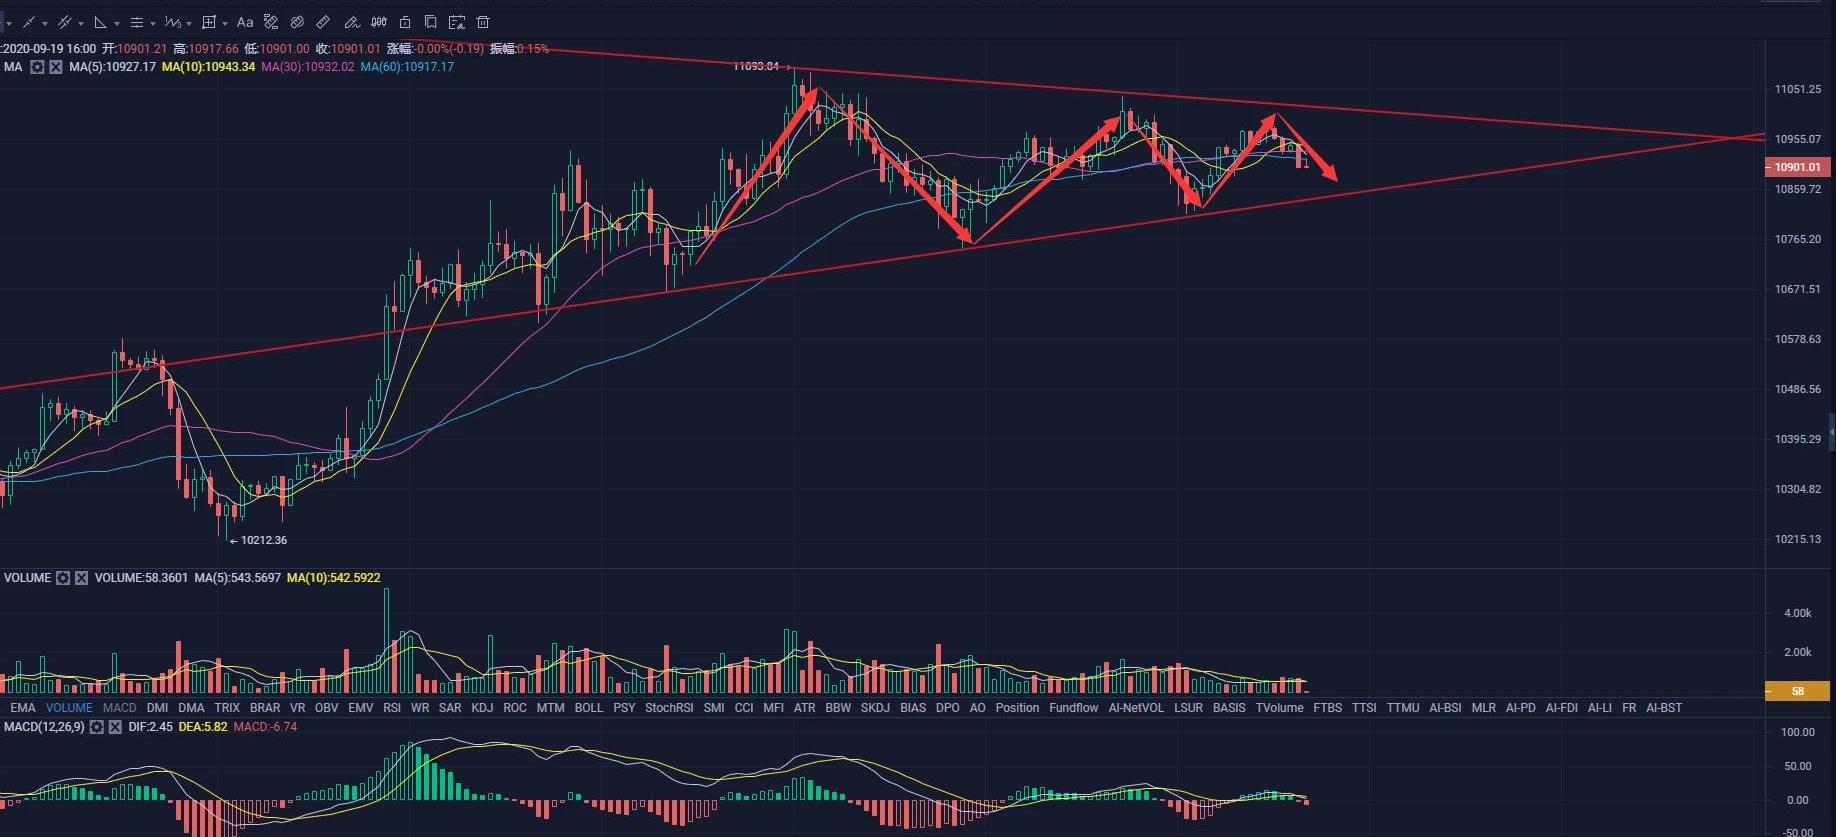Open MACD indicator settings gear
This screenshot has height=837, width=1836.
(x=97, y=727)
